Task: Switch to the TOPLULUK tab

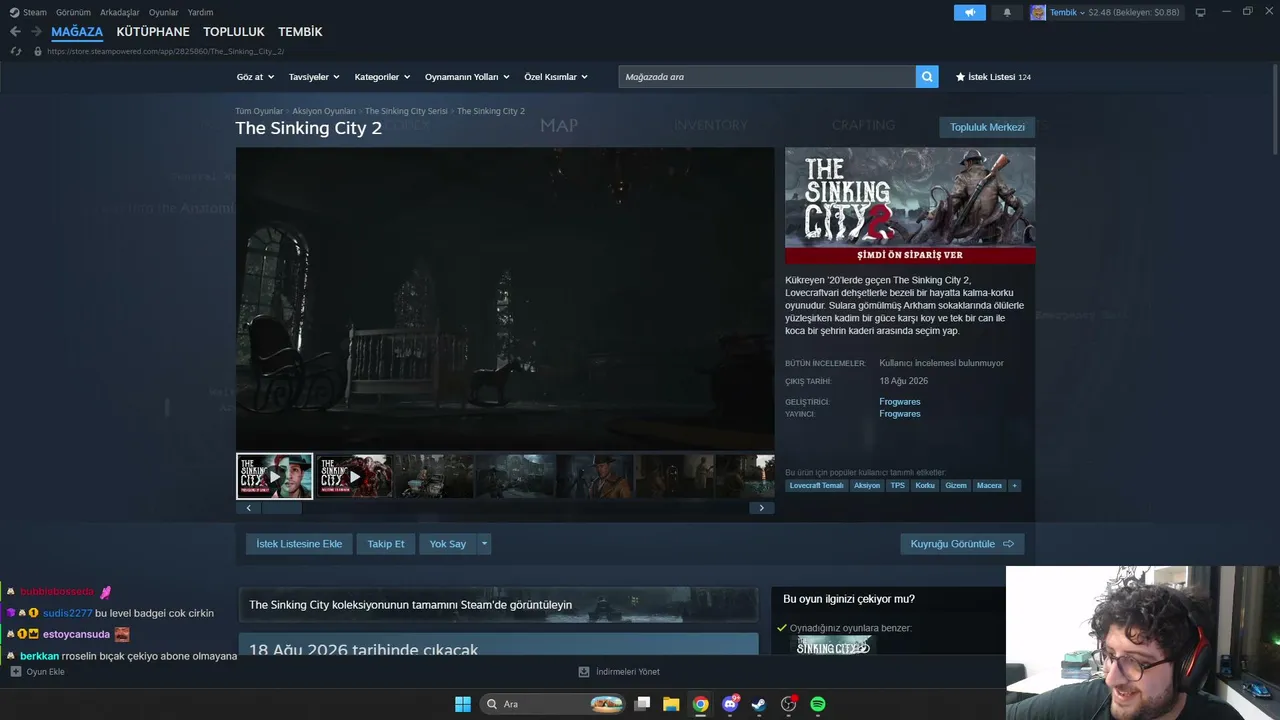Action: 234,32
